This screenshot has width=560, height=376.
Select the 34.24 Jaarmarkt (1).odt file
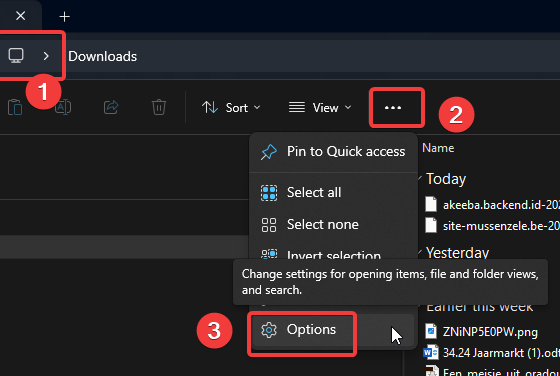point(492,353)
